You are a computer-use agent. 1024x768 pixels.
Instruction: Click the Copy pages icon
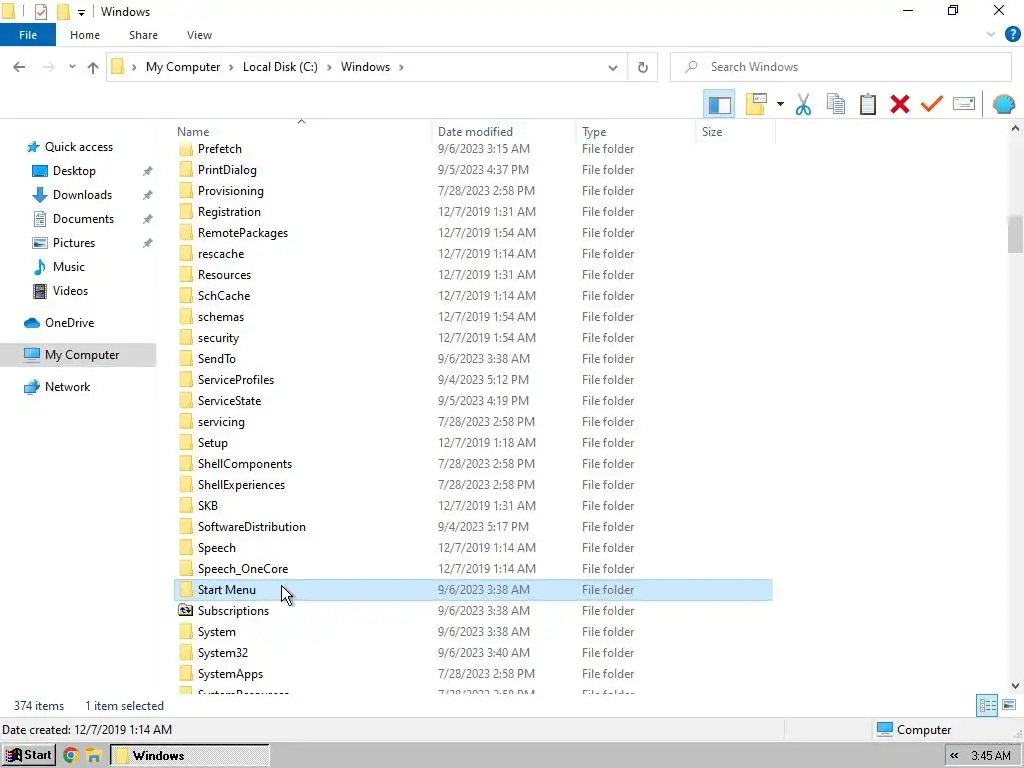[835, 104]
